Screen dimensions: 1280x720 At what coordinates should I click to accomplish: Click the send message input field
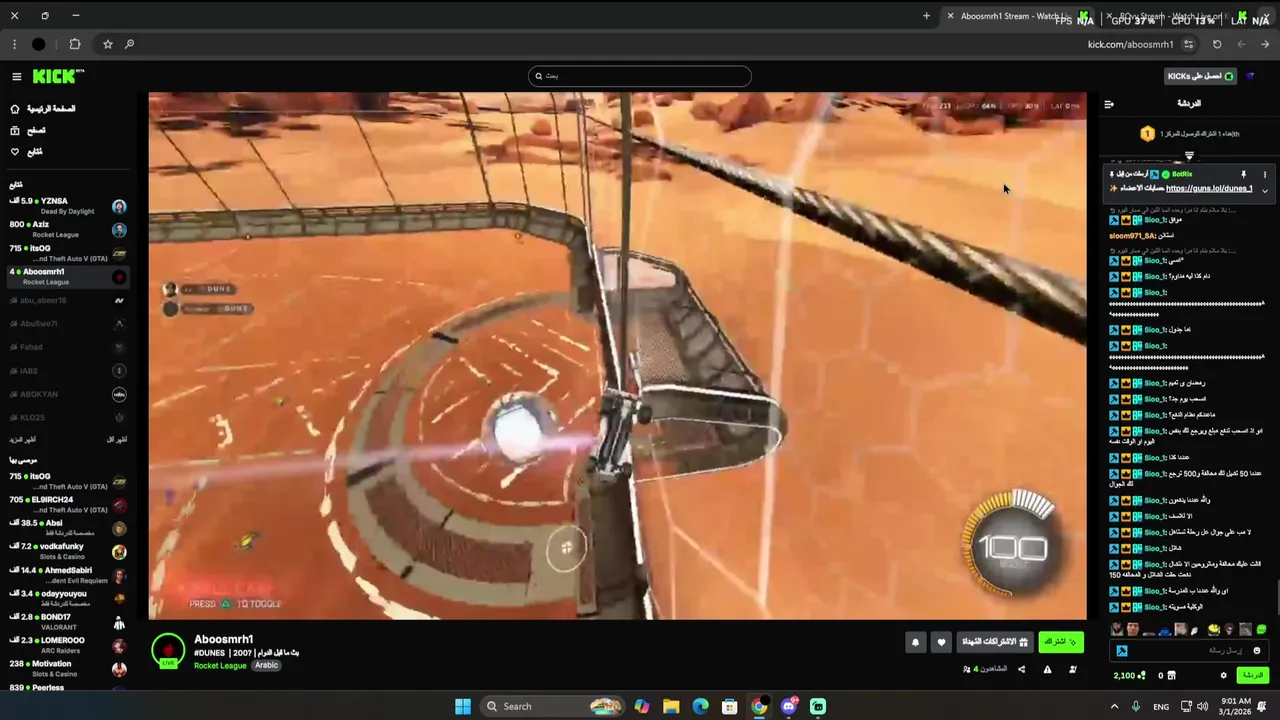coord(1190,651)
